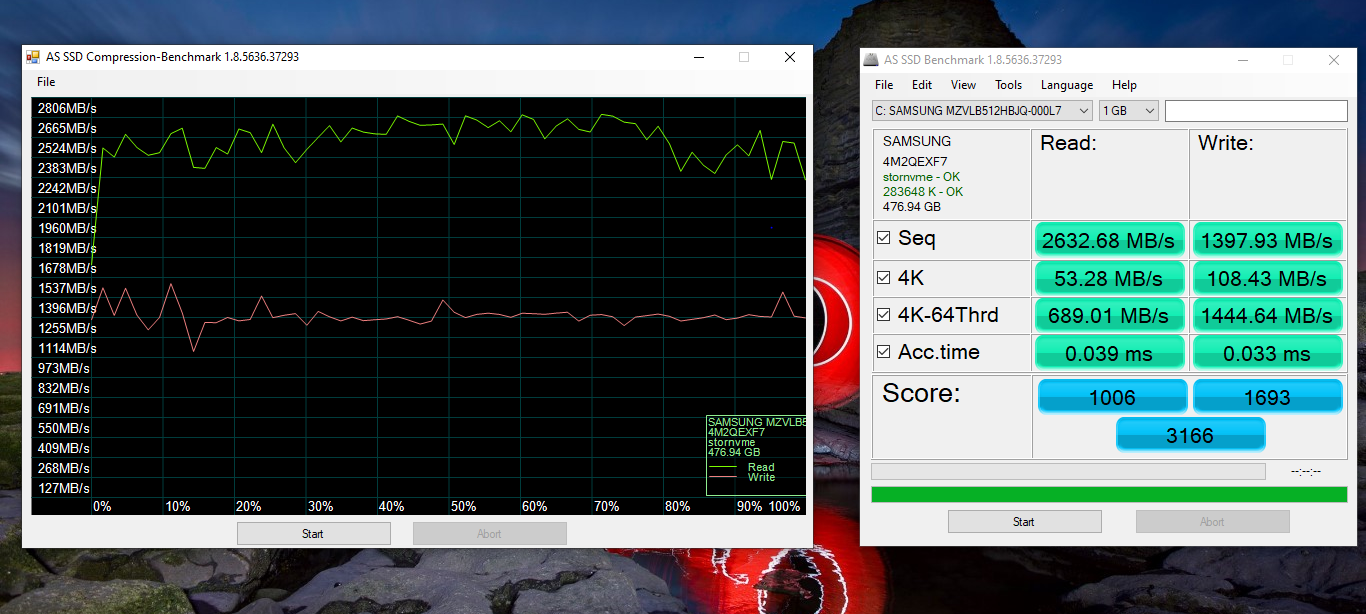Uncheck the Seq test checkbox

point(883,238)
